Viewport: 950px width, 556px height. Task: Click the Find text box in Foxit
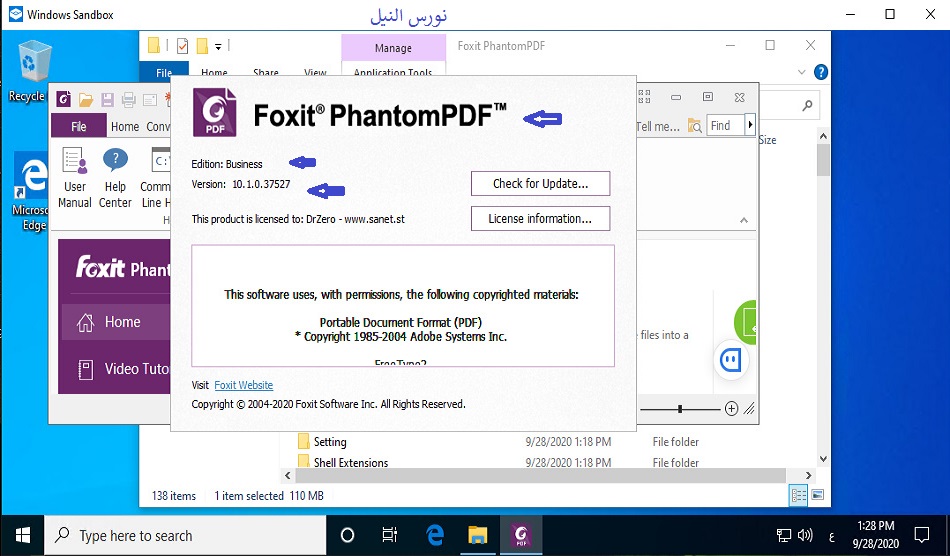pos(725,125)
